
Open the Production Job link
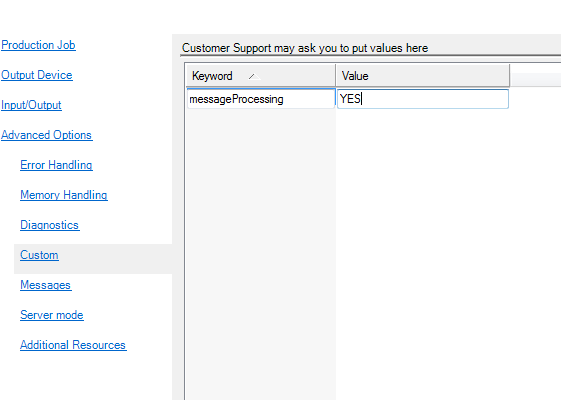pos(38,45)
